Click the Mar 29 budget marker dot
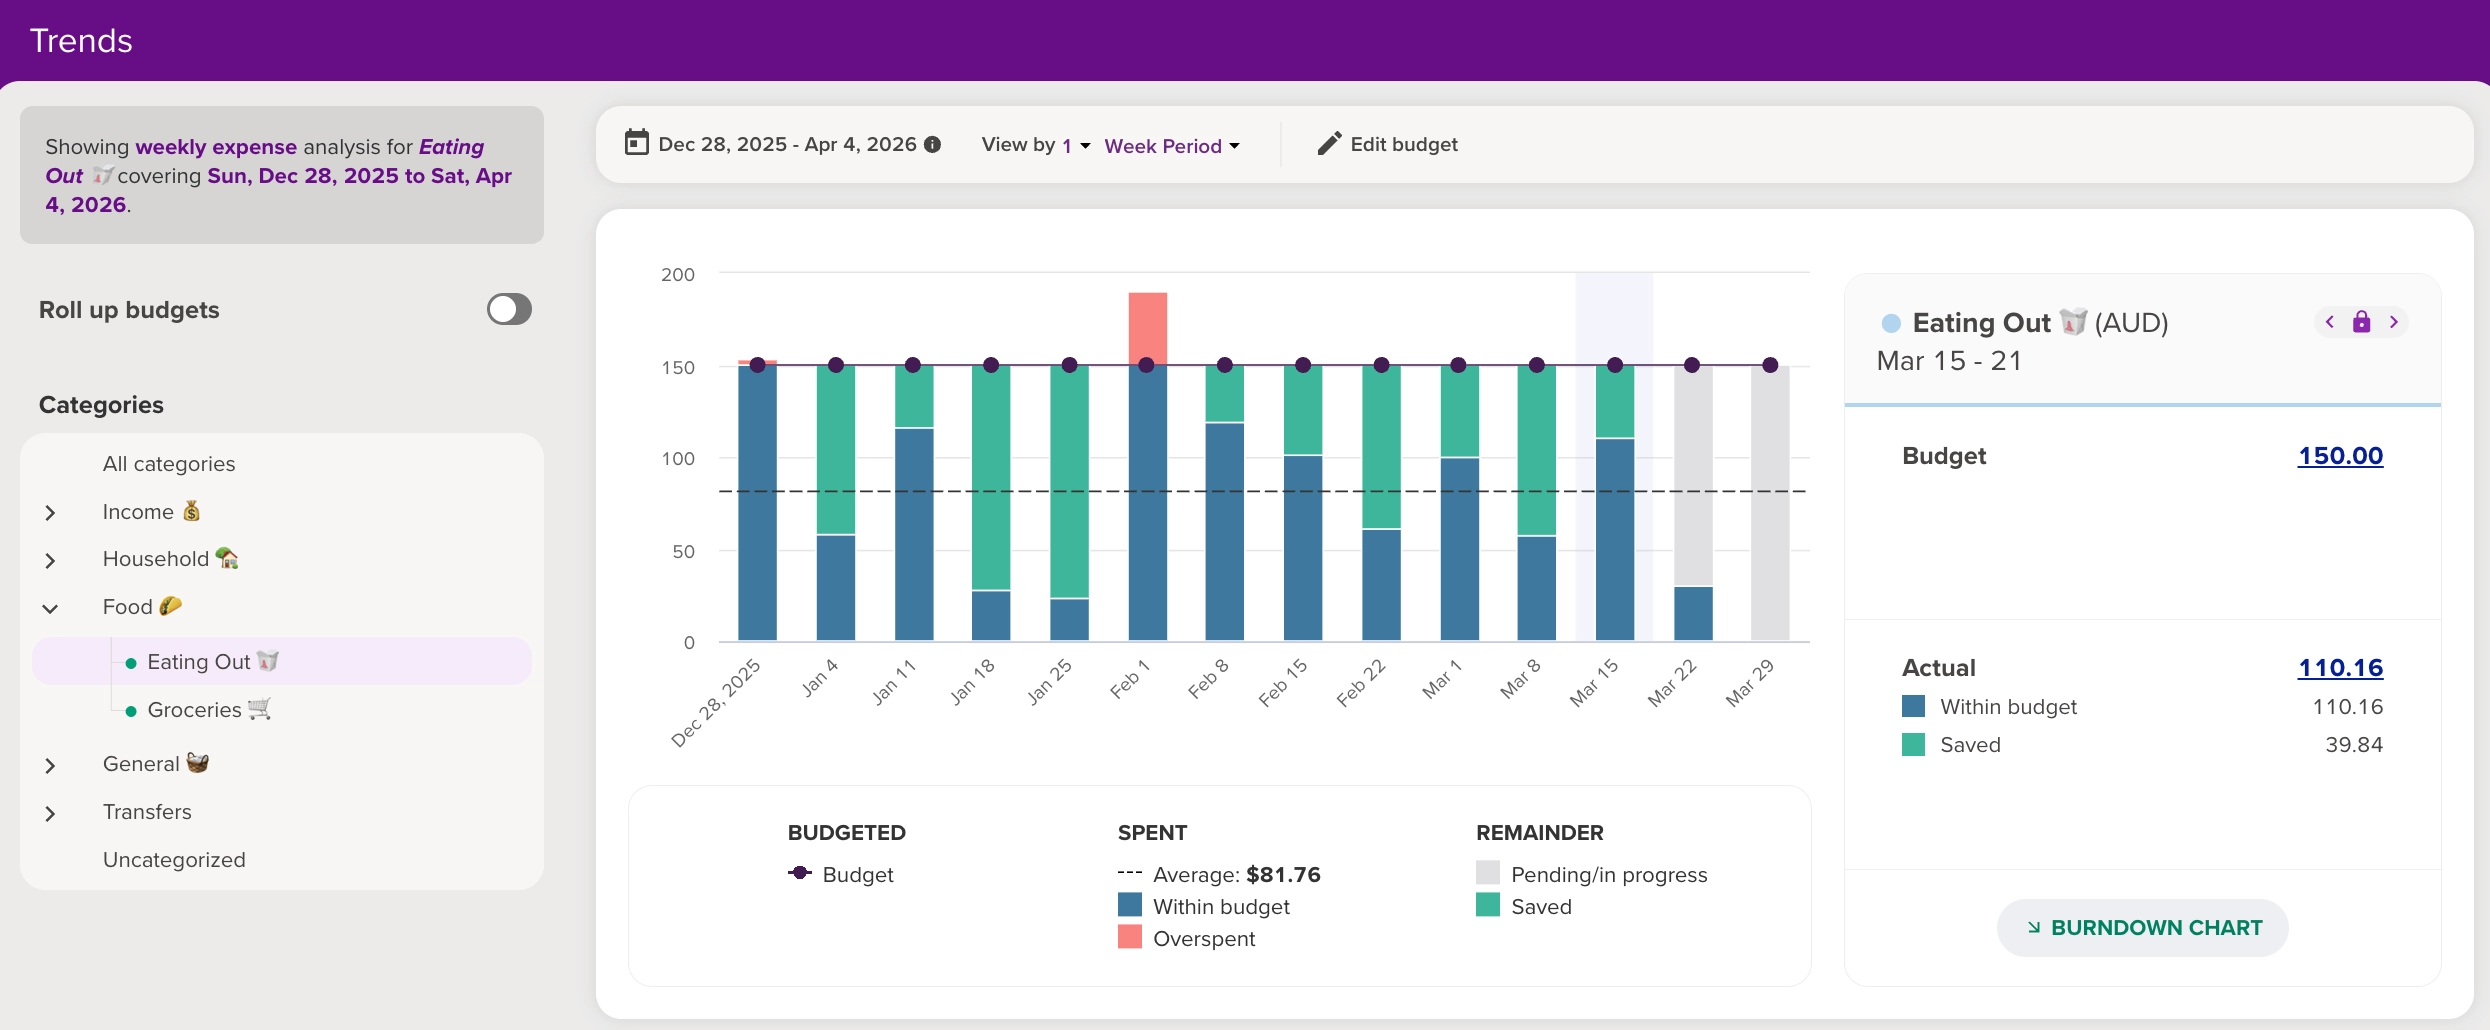2490x1030 pixels. coord(1770,365)
